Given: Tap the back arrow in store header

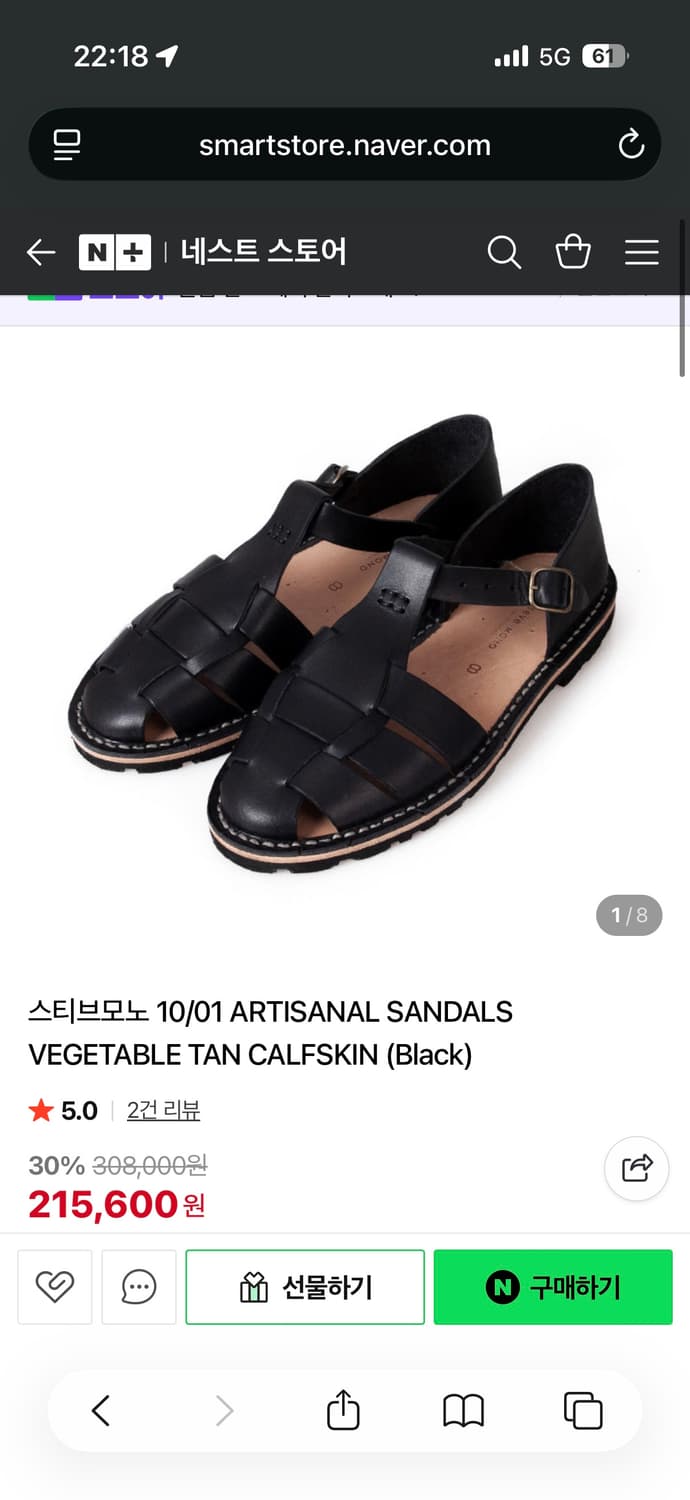Looking at the screenshot, I should pyautogui.click(x=41, y=252).
